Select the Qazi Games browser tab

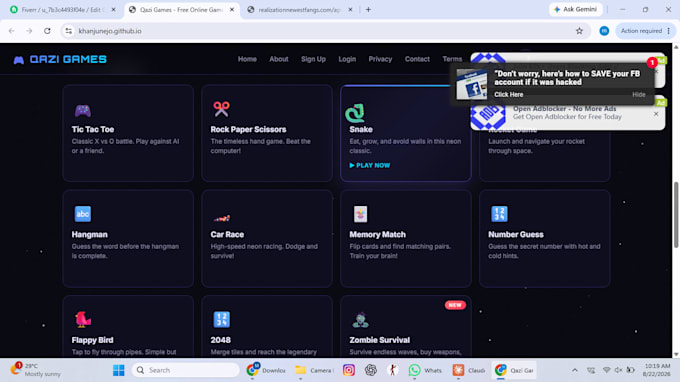click(181, 10)
